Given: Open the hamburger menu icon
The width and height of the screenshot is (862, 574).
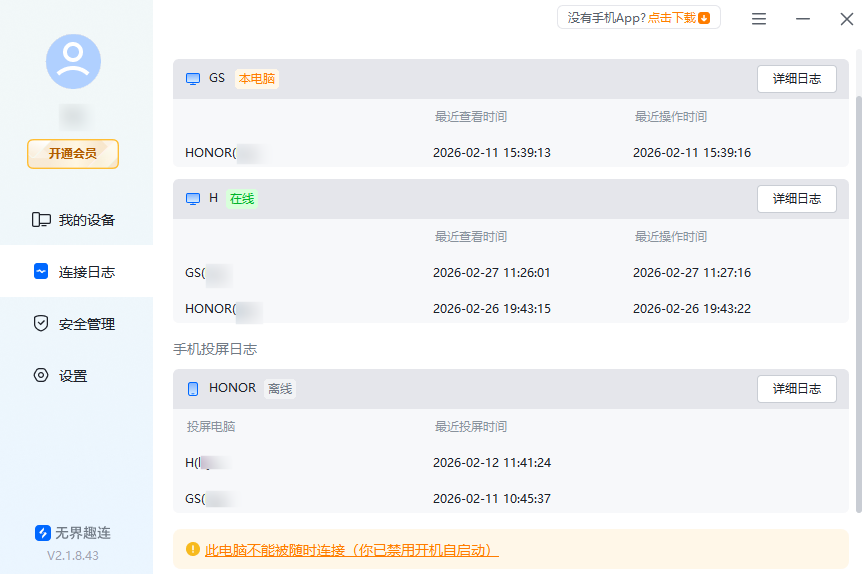Looking at the screenshot, I should click(759, 19).
